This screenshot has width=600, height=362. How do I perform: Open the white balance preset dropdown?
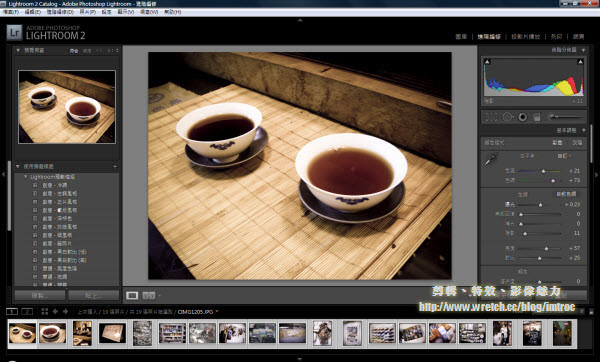[564, 156]
